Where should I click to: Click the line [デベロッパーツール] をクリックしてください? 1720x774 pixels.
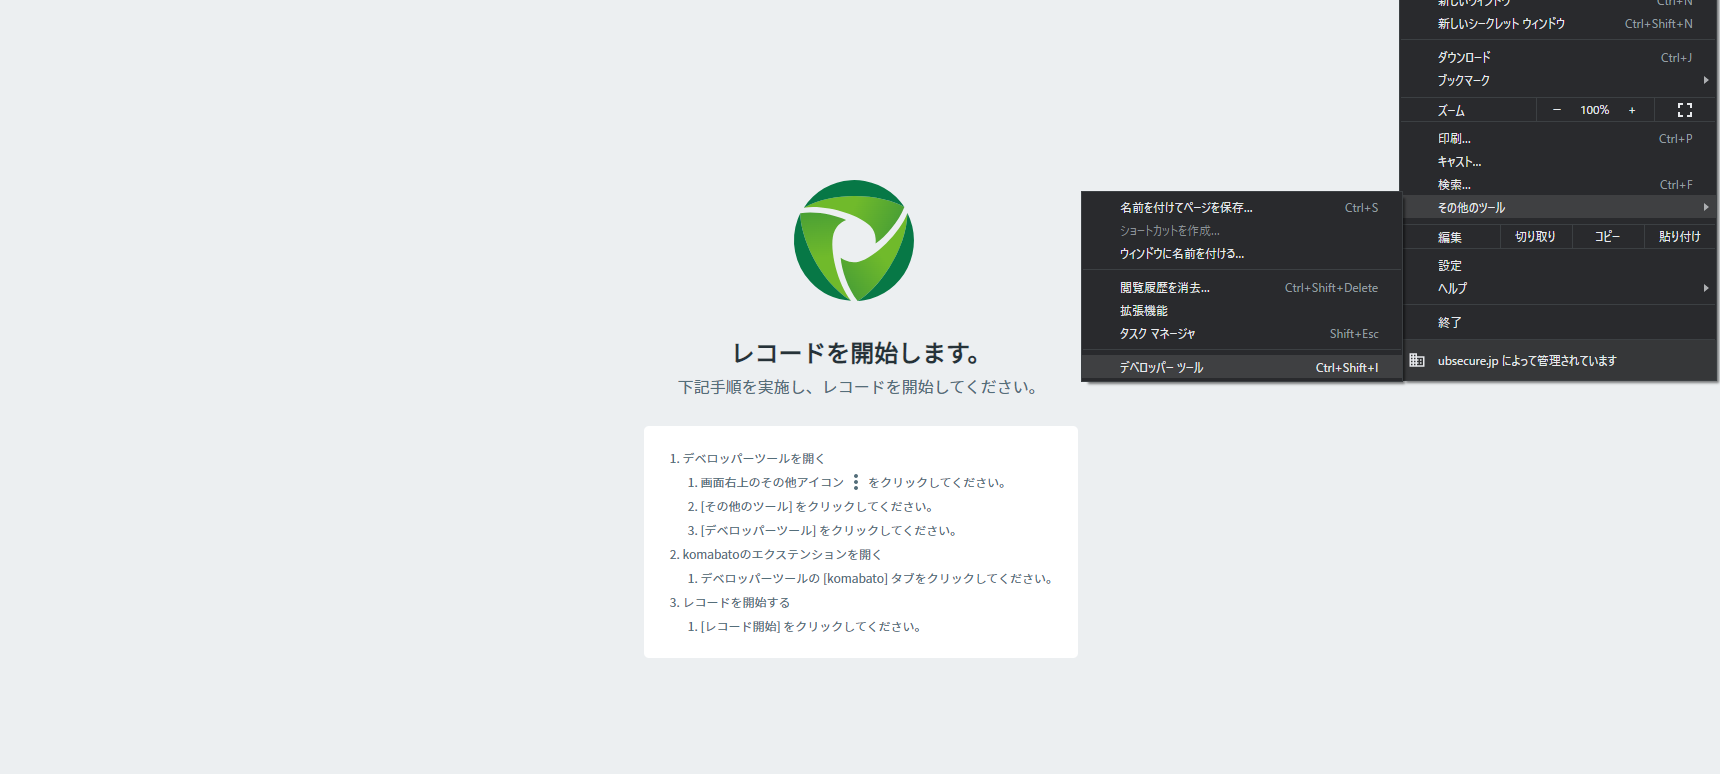click(x=822, y=530)
